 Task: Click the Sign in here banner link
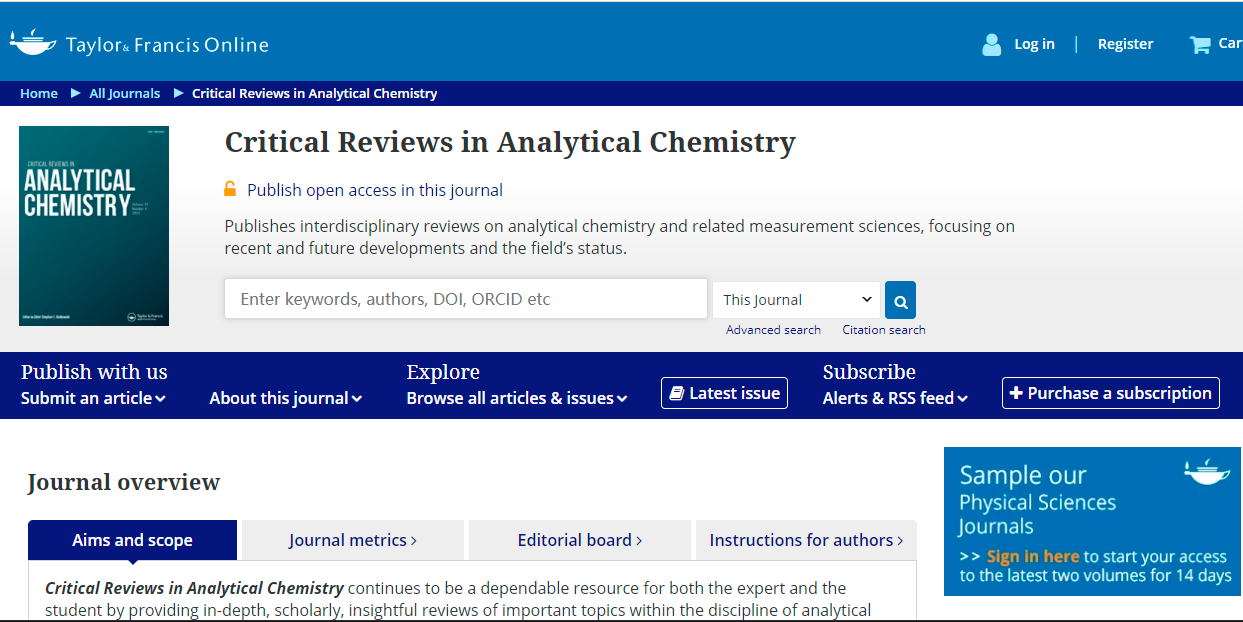pyautogui.click(x=1032, y=557)
